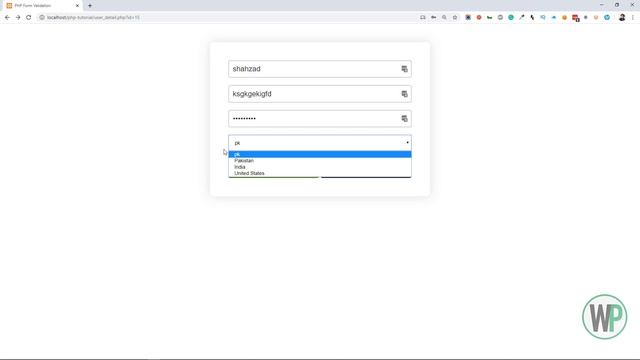
Task: Choose India from the country list
Action: click(x=320, y=167)
